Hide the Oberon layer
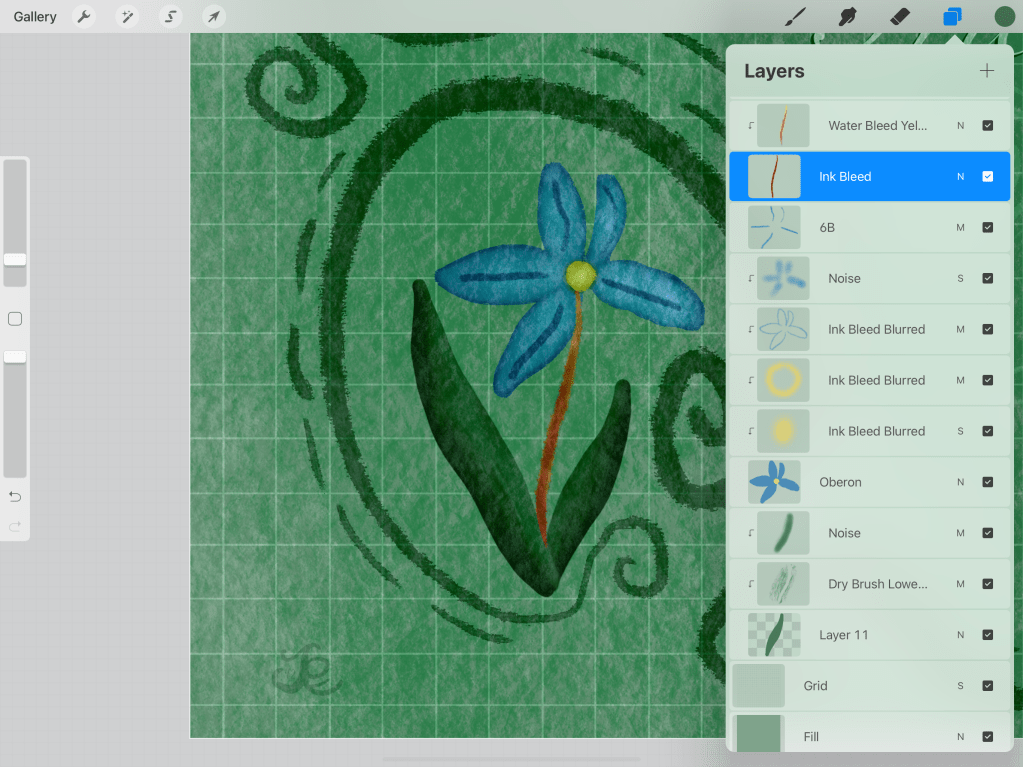1023x767 pixels. pyautogui.click(x=987, y=482)
